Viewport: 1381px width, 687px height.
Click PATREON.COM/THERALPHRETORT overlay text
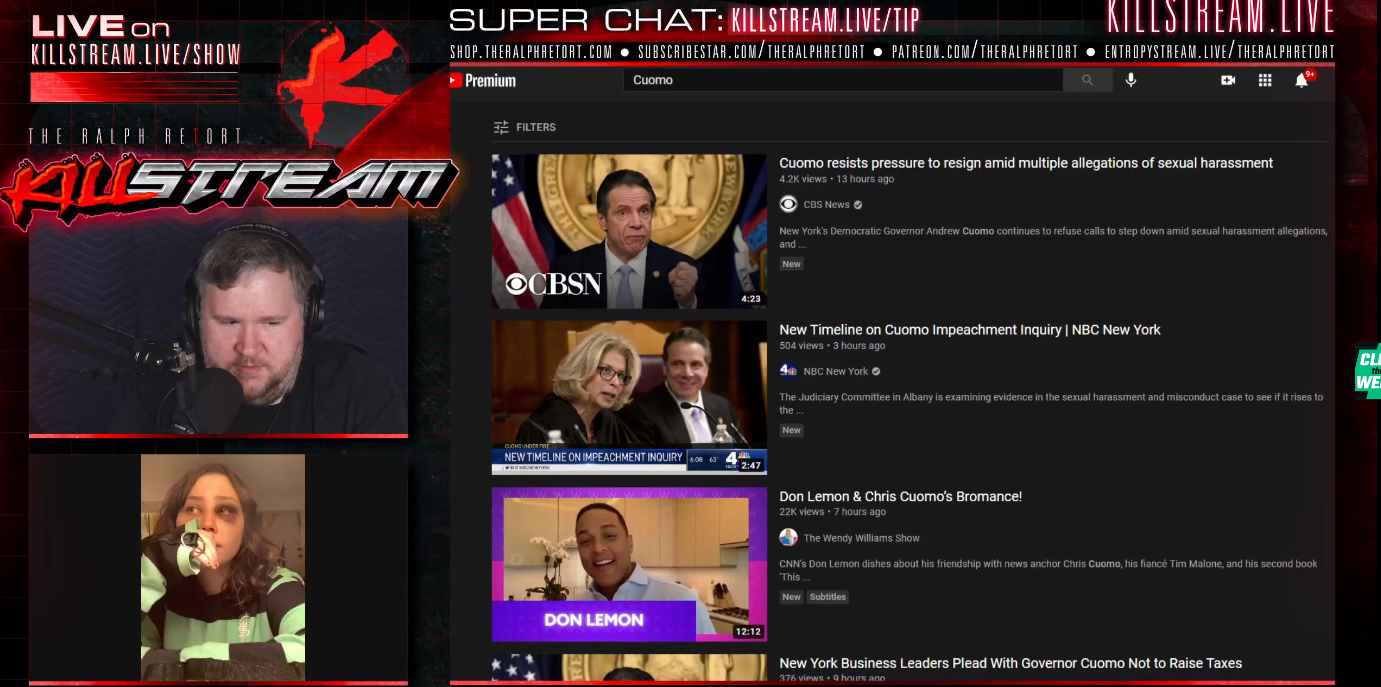tap(985, 52)
